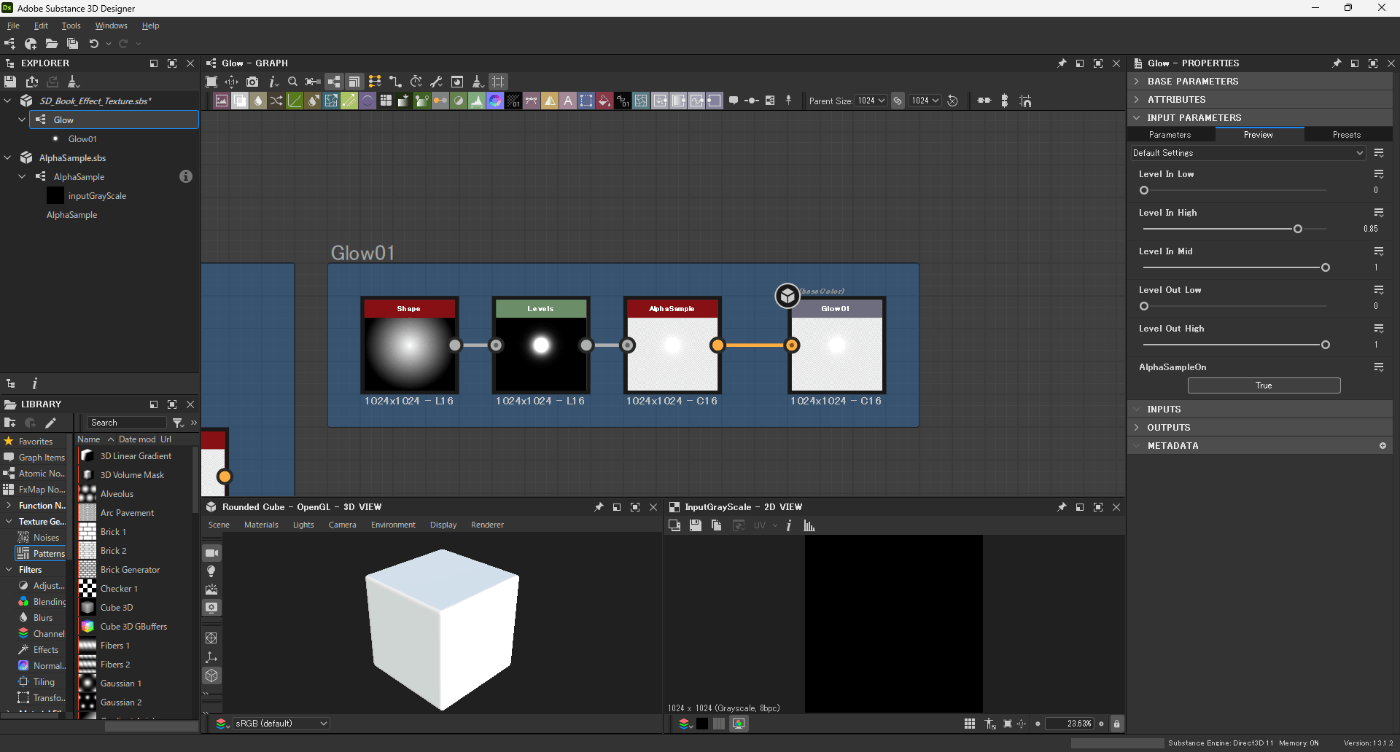Click histogram icon in 2D view toolbar
The height and width of the screenshot is (752, 1400).
tap(809, 525)
